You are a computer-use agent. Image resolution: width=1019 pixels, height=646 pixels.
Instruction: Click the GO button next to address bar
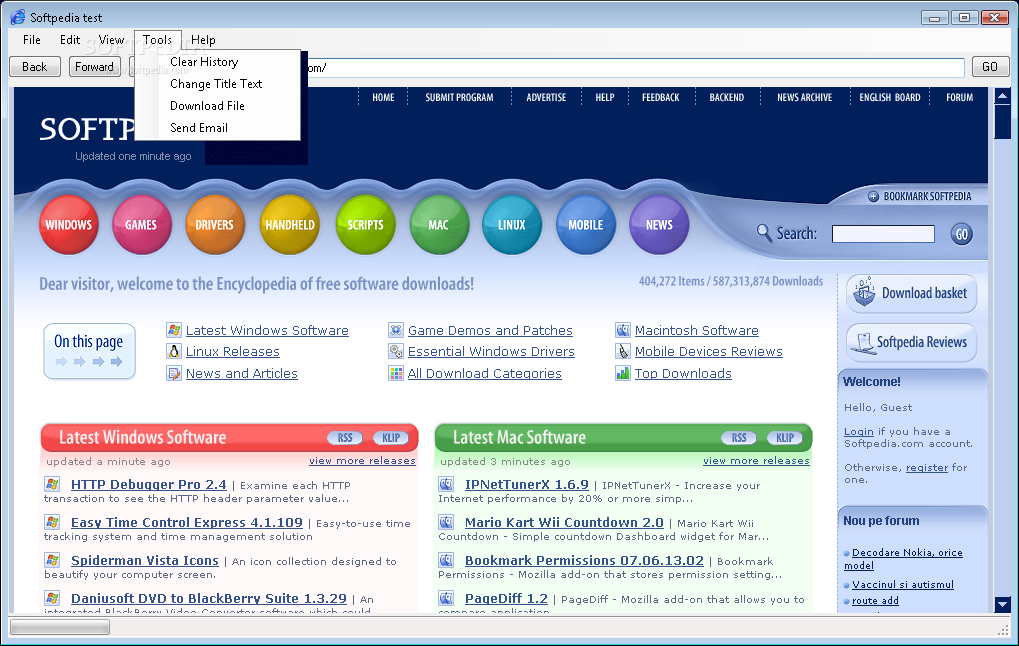[990, 67]
